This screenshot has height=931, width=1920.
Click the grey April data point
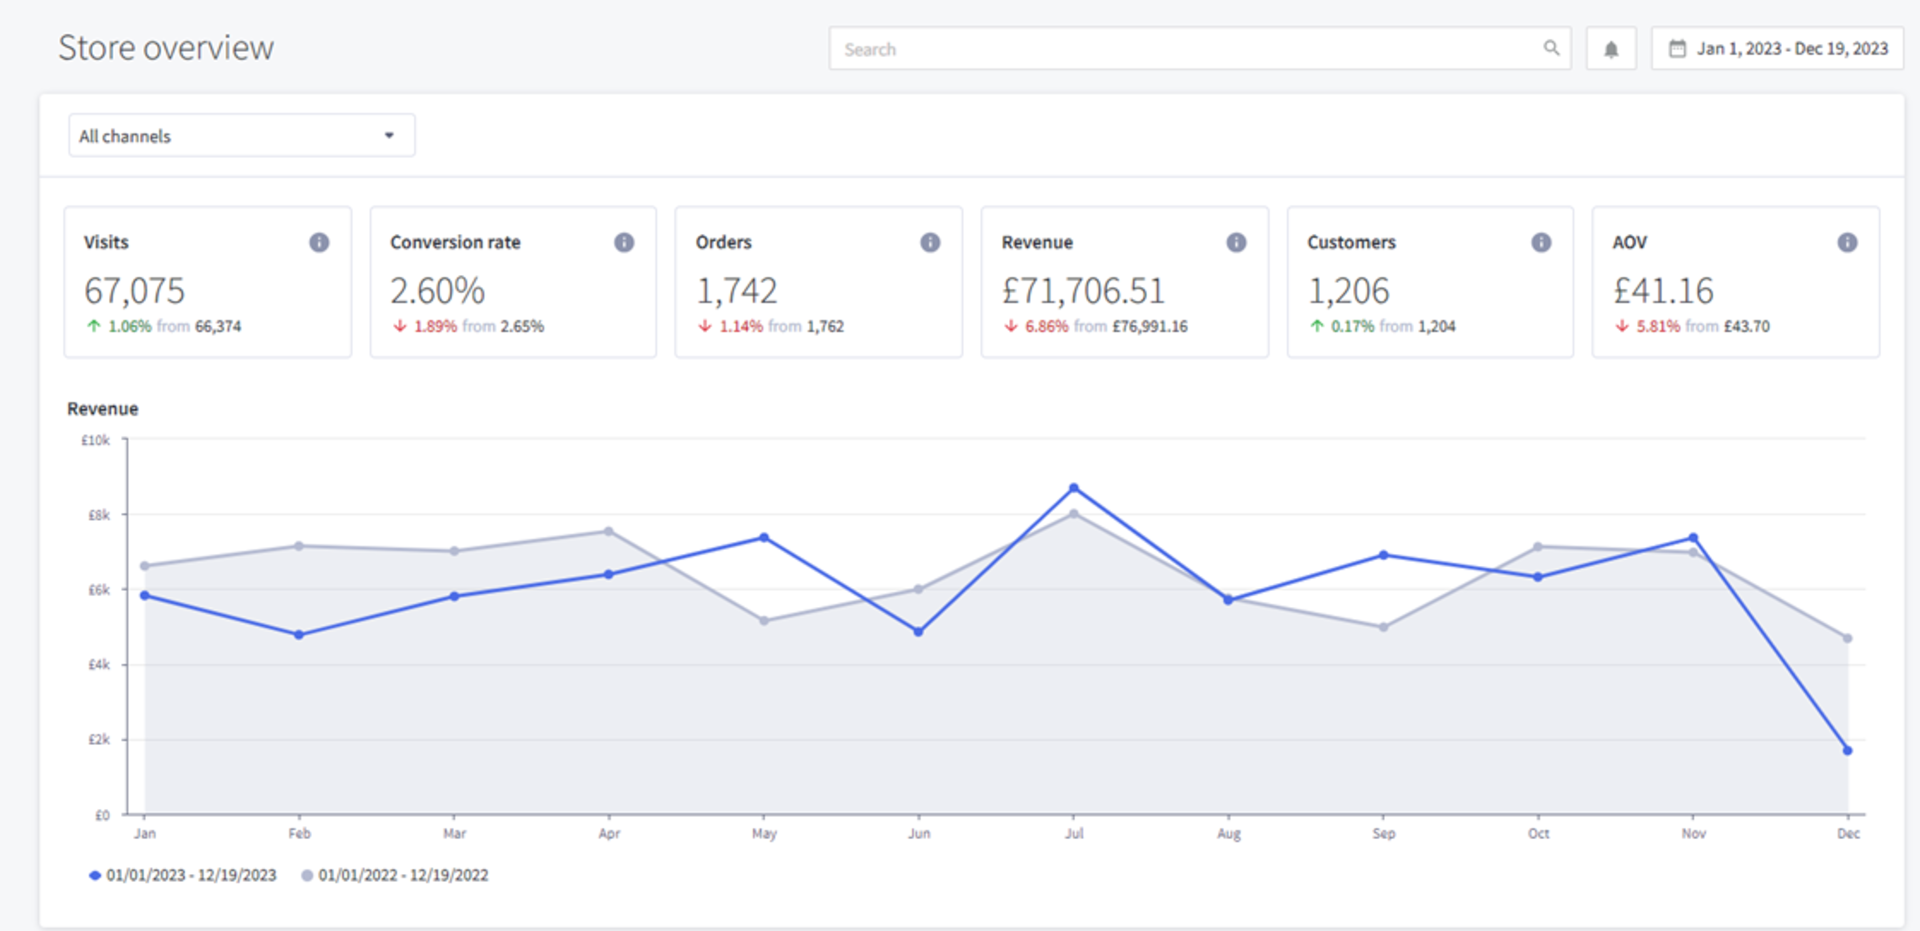[608, 531]
